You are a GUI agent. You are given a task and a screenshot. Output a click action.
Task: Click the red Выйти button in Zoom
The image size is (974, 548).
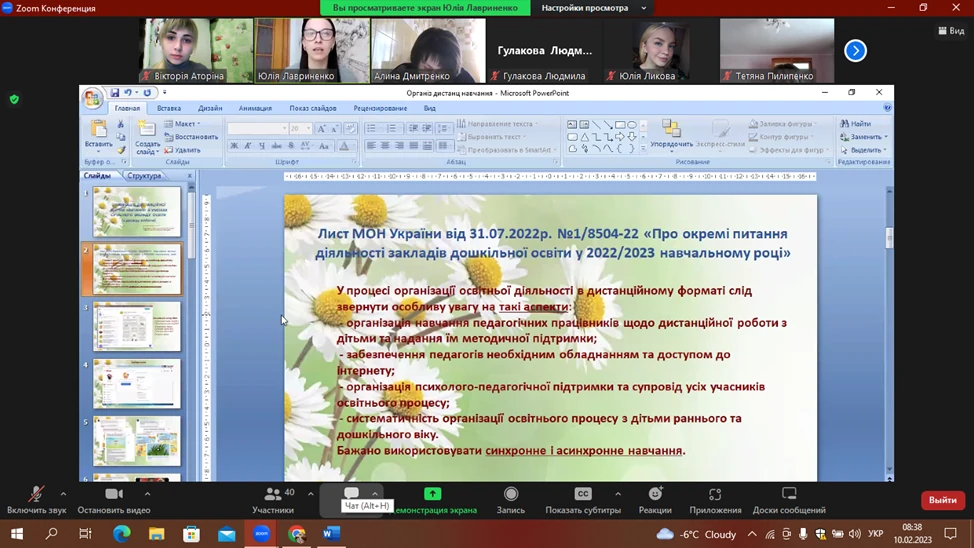942,500
